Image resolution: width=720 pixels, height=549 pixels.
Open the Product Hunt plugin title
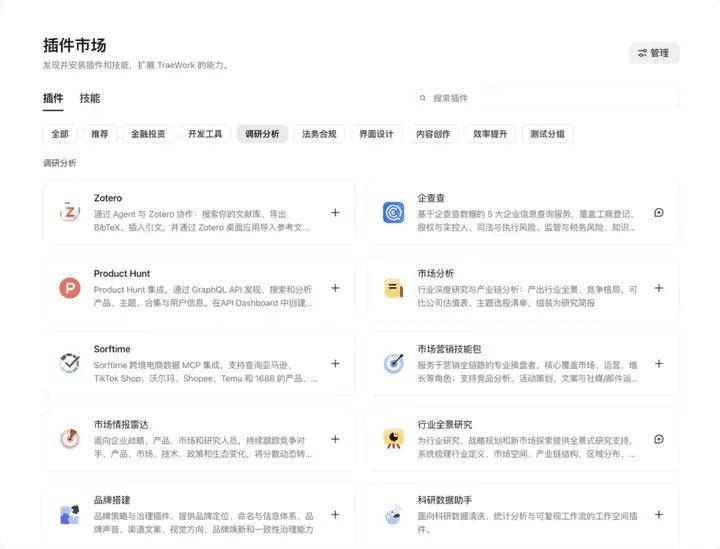click(x=122, y=274)
